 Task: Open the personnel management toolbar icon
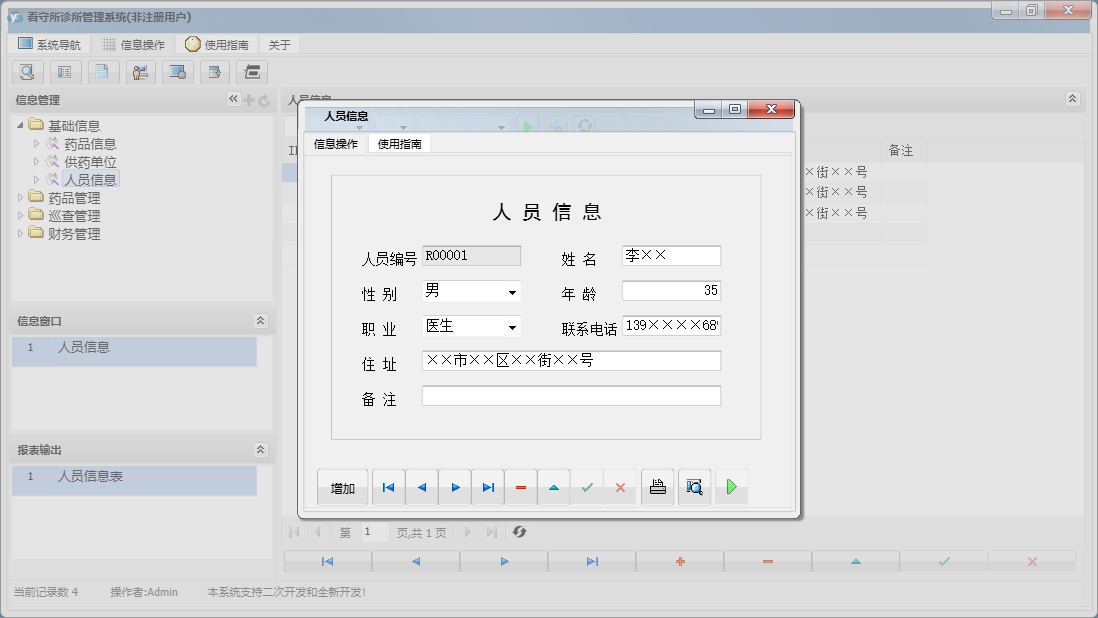pos(140,72)
